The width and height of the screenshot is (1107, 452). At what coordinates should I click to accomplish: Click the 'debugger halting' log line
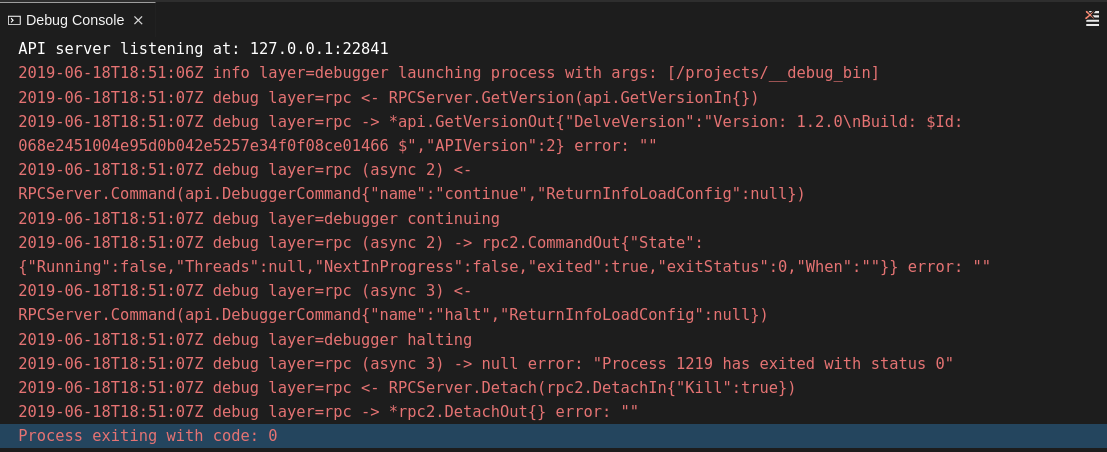tap(245, 339)
